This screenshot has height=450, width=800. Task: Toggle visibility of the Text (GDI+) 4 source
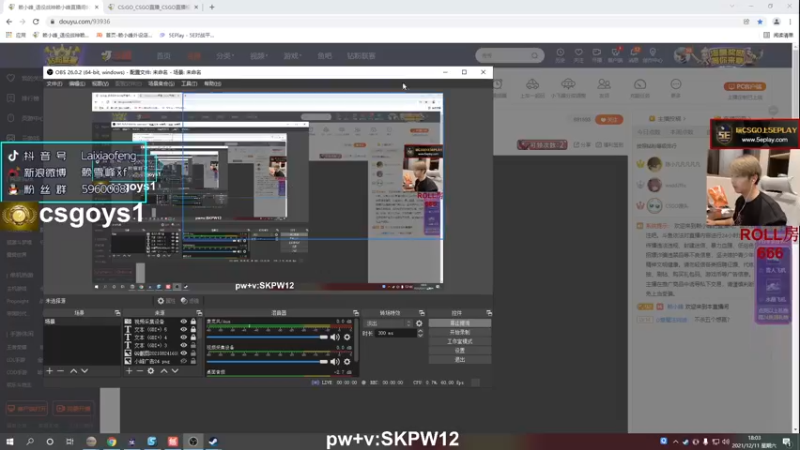click(x=184, y=337)
